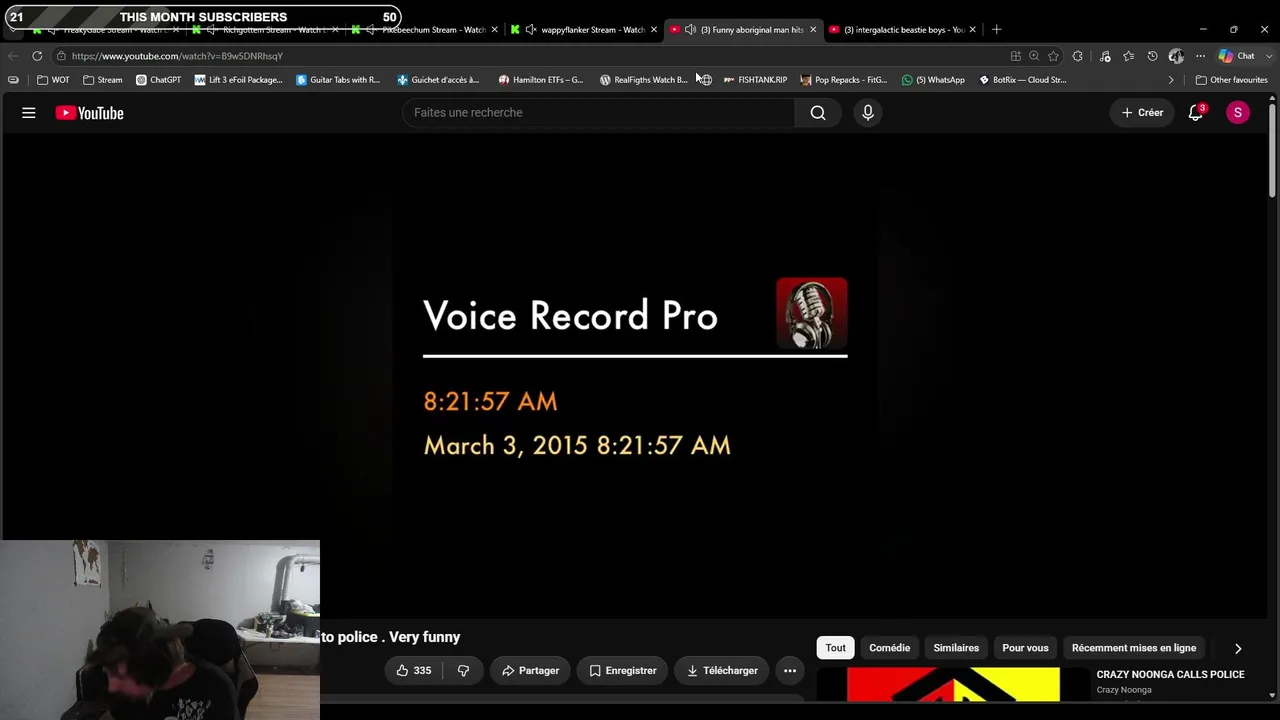The height and width of the screenshot is (720, 1280).
Task: Open the apps grid icon in address bar
Action: point(1016,56)
